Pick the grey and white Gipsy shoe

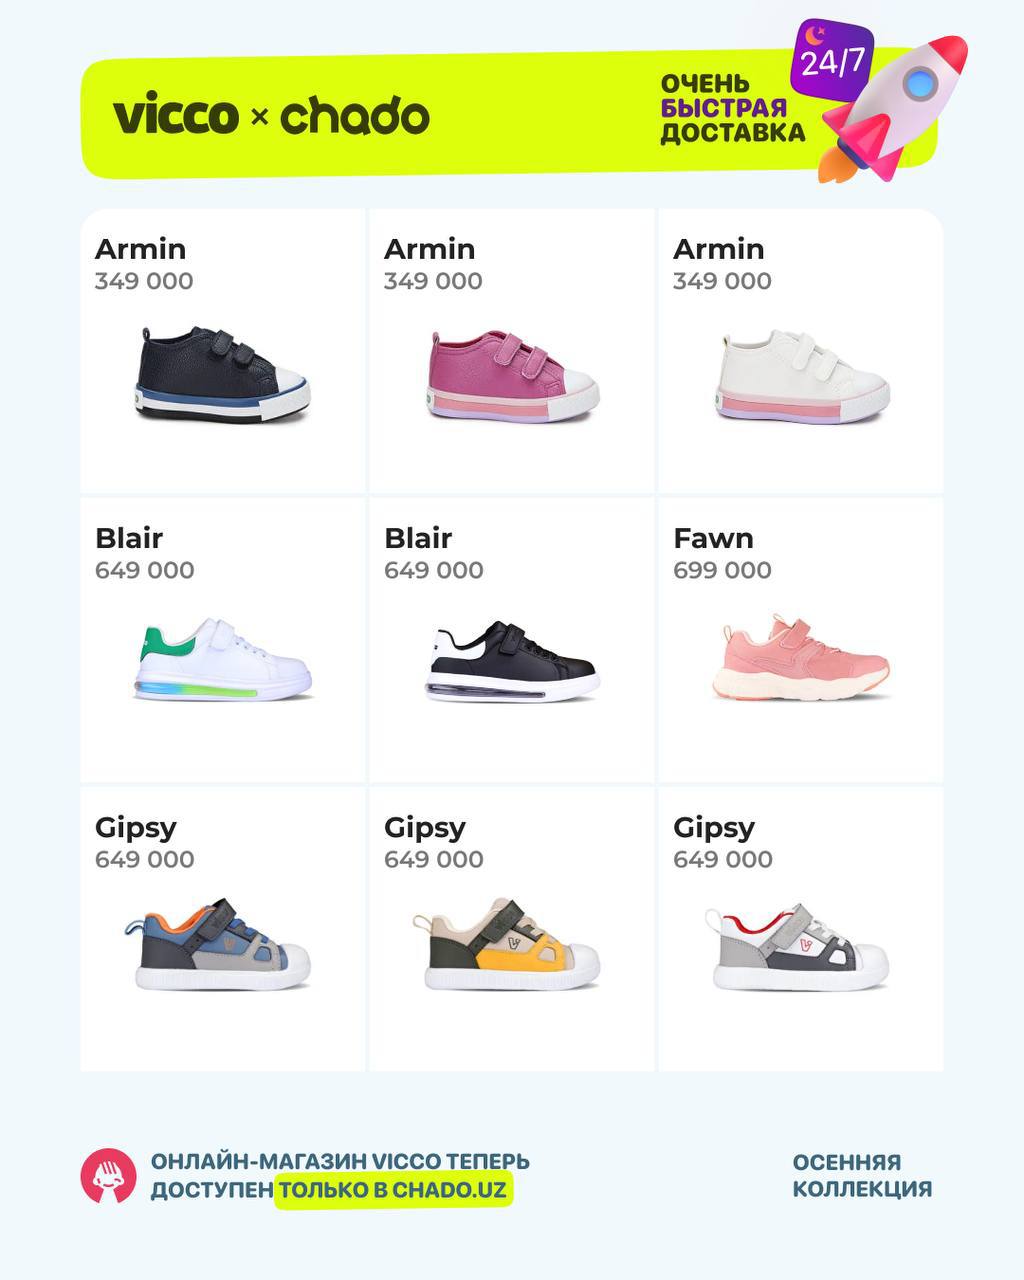[798, 947]
